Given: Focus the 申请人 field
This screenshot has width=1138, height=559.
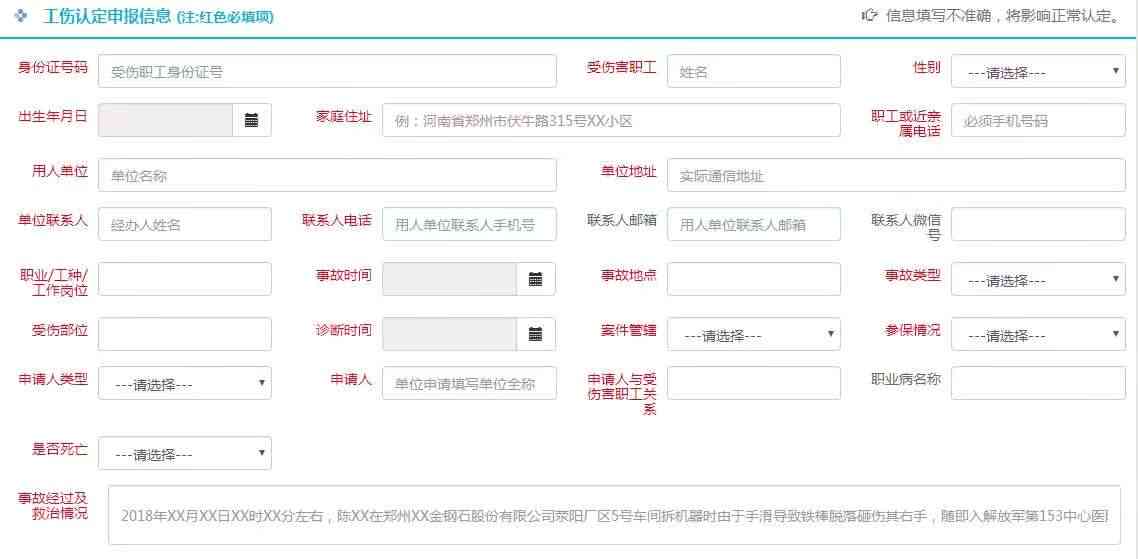Looking at the screenshot, I should coord(470,383).
